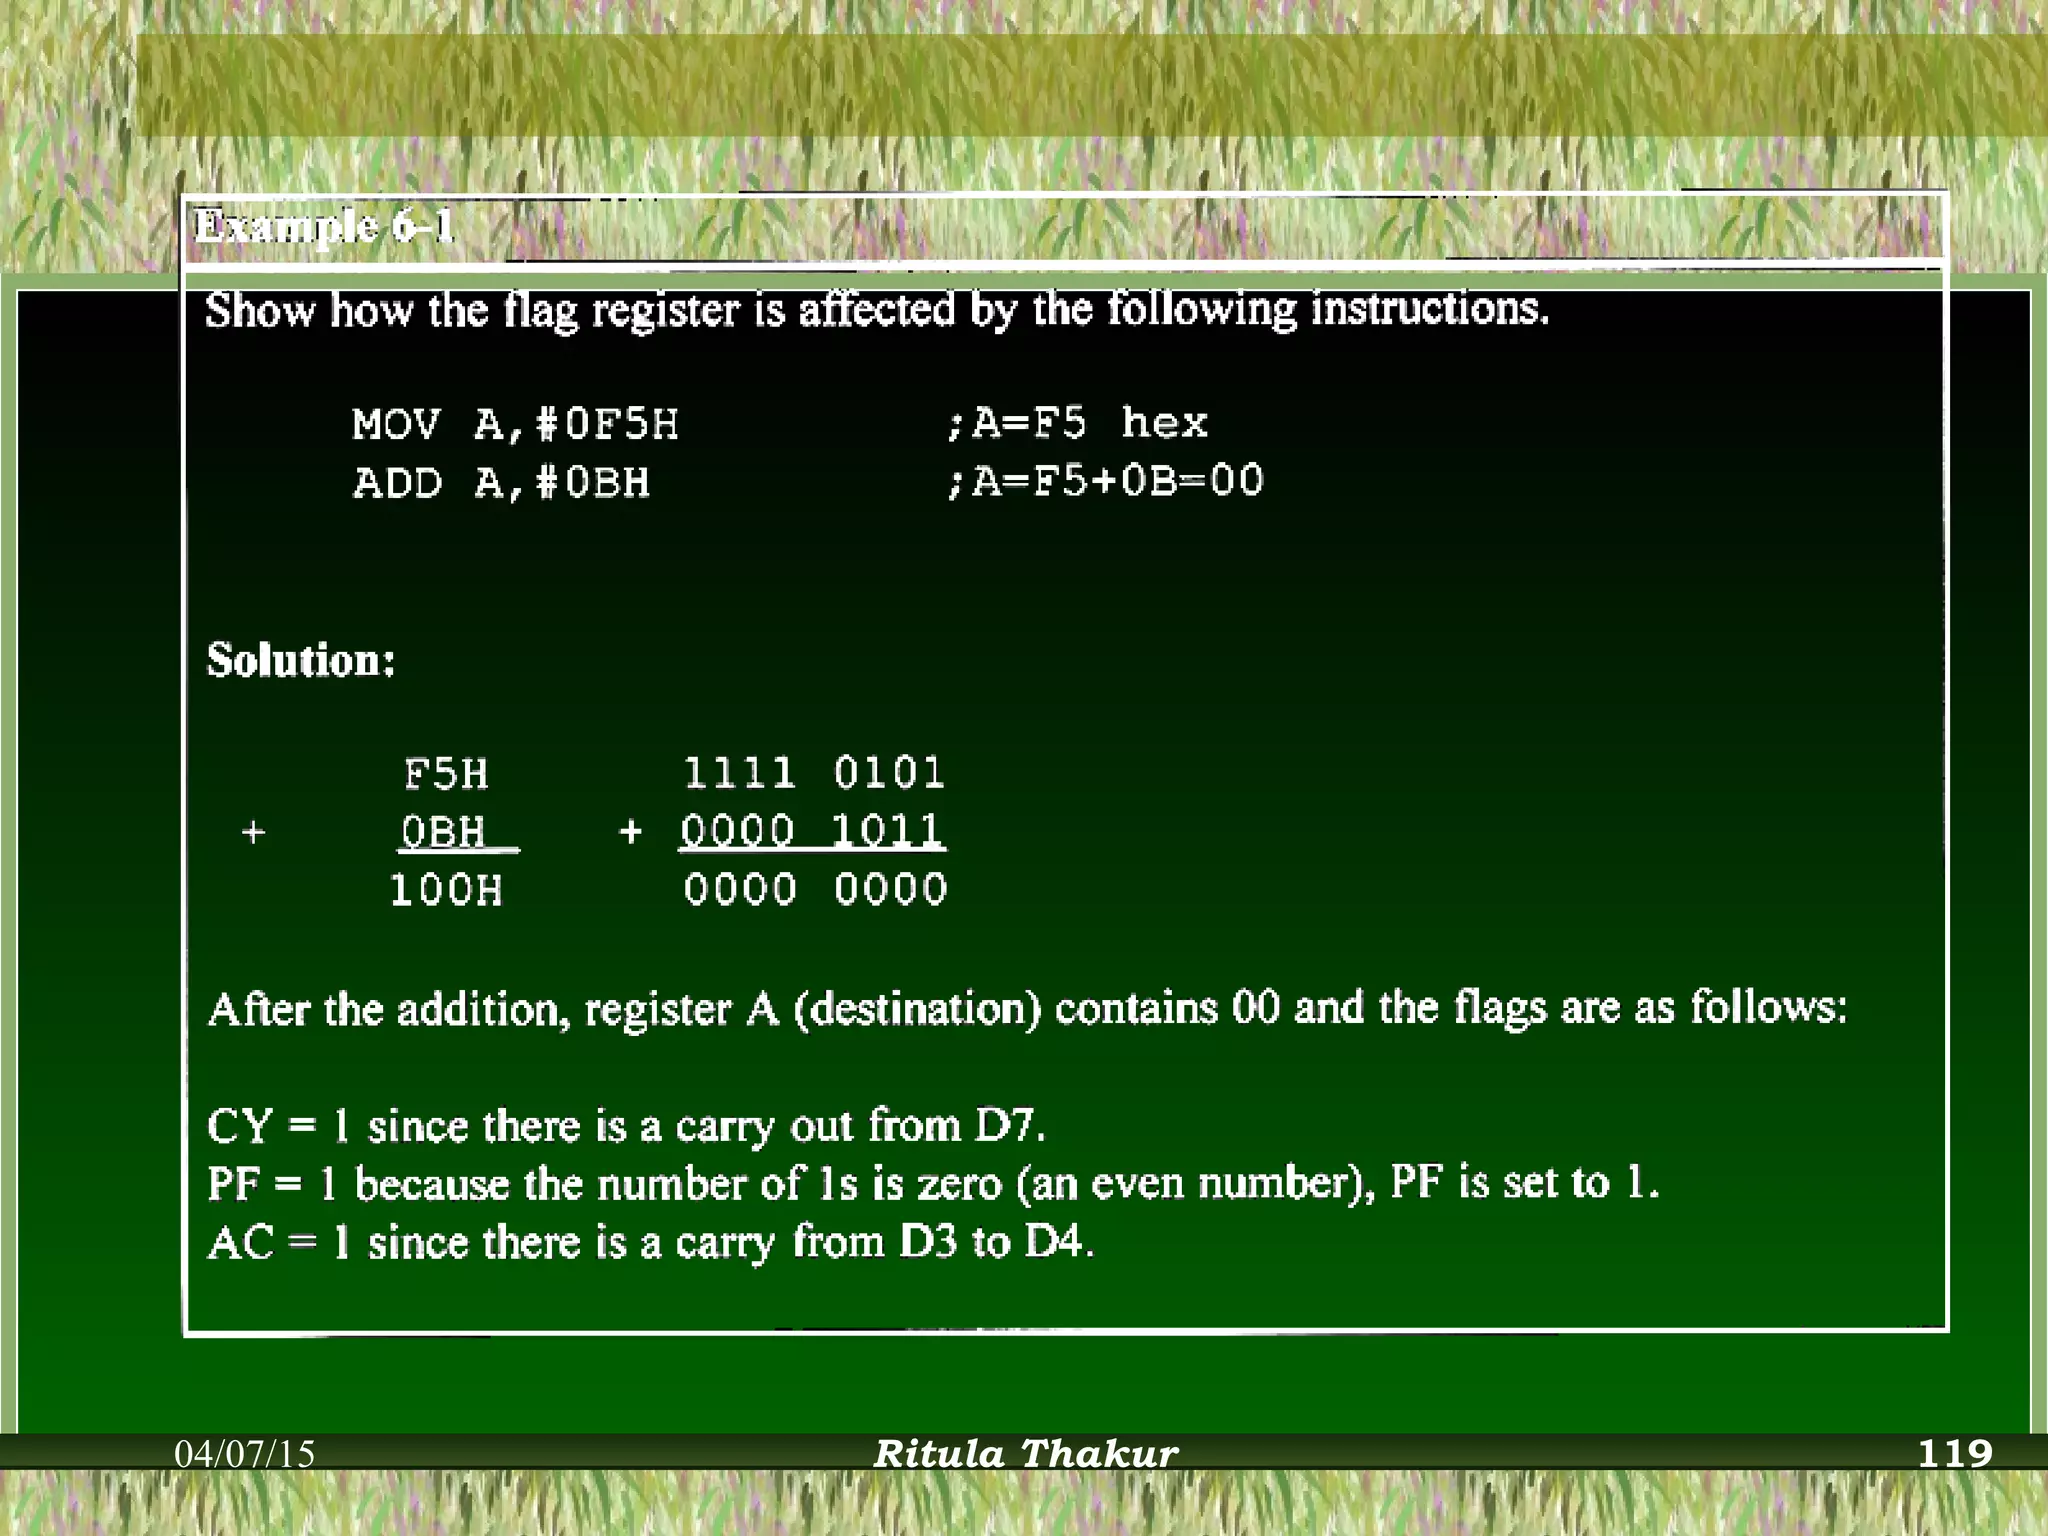2048x1536 pixels.
Task: Click the CY = 1 explanation line
Action: pos(627,1127)
